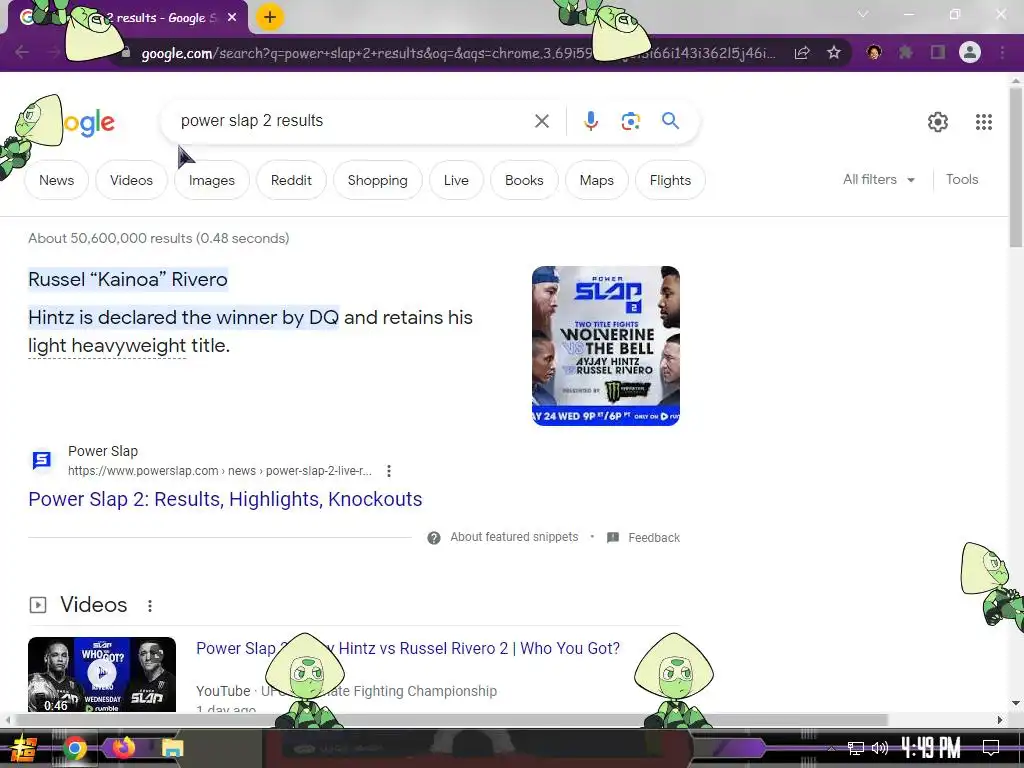The width and height of the screenshot is (1024, 768).
Task: Click the volume speaker tray icon
Action: [880, 748]
